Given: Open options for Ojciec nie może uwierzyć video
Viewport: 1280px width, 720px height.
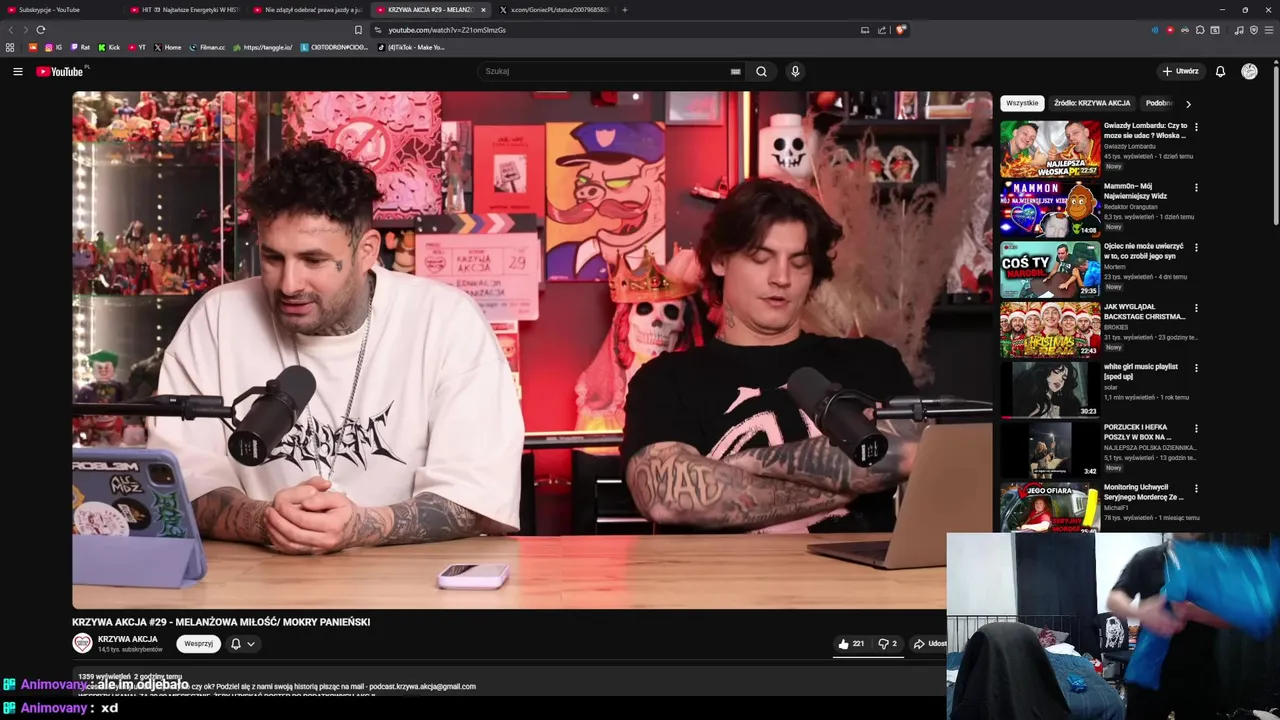Looking at the screenshot, I should 1196,247.
